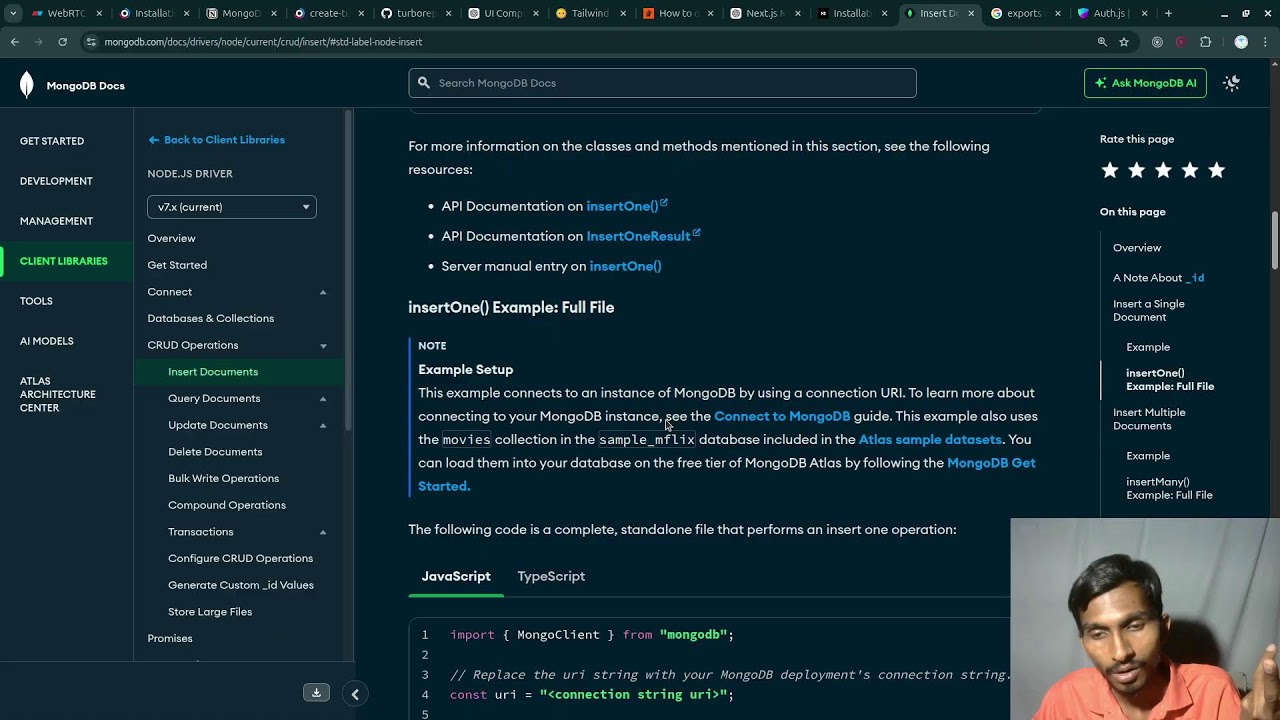Open the TOOLS nav section
1280x720 pixels.
tap(36, 301)
